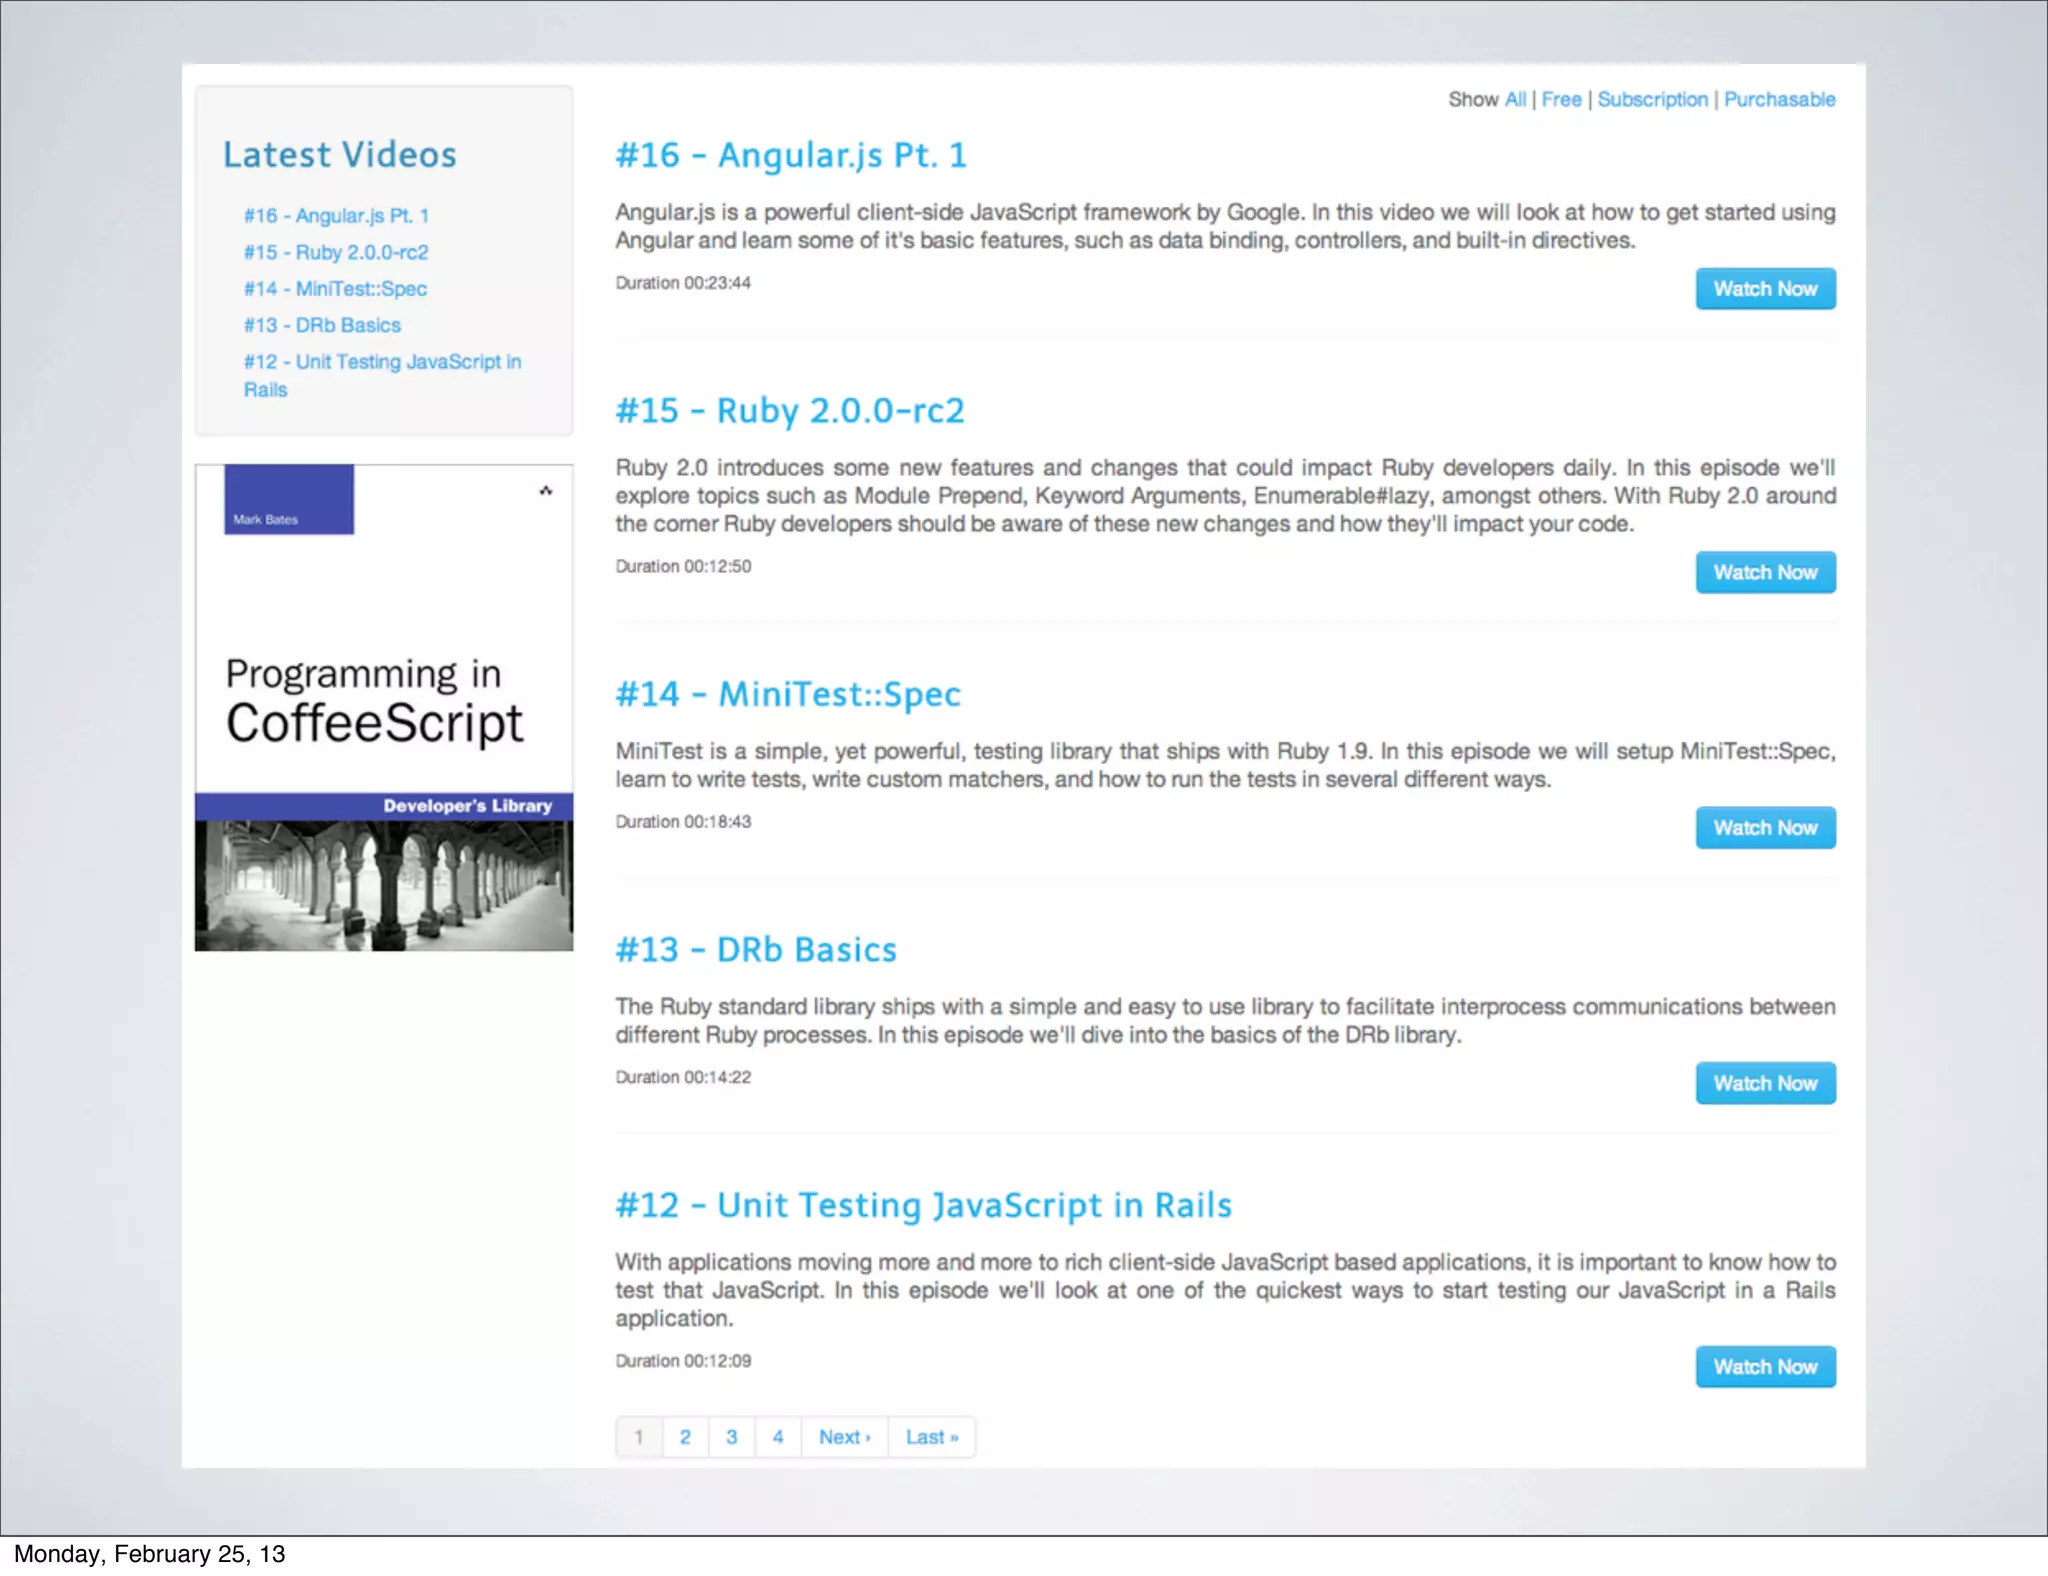The width and height of the screenshot is (2048, 1576).
Task: Jump to page 3 in the pagination
Action: point(731,1437)
